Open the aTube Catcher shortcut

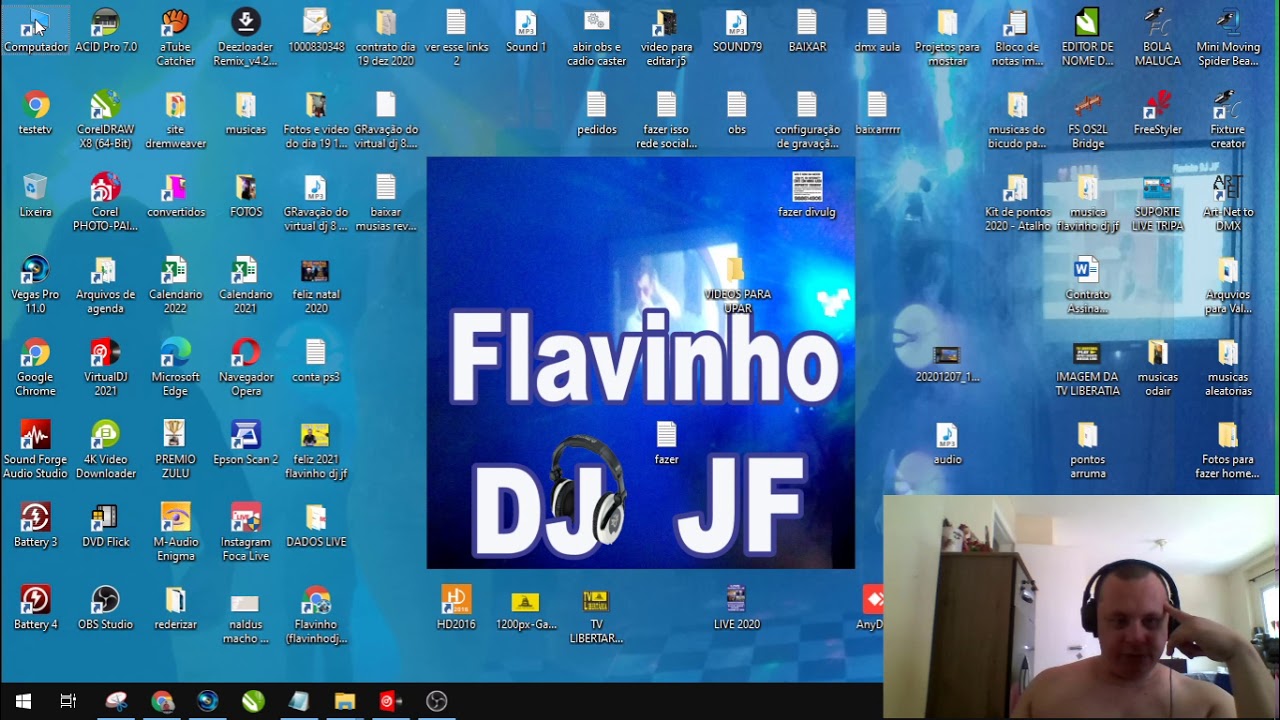[176, 37]
